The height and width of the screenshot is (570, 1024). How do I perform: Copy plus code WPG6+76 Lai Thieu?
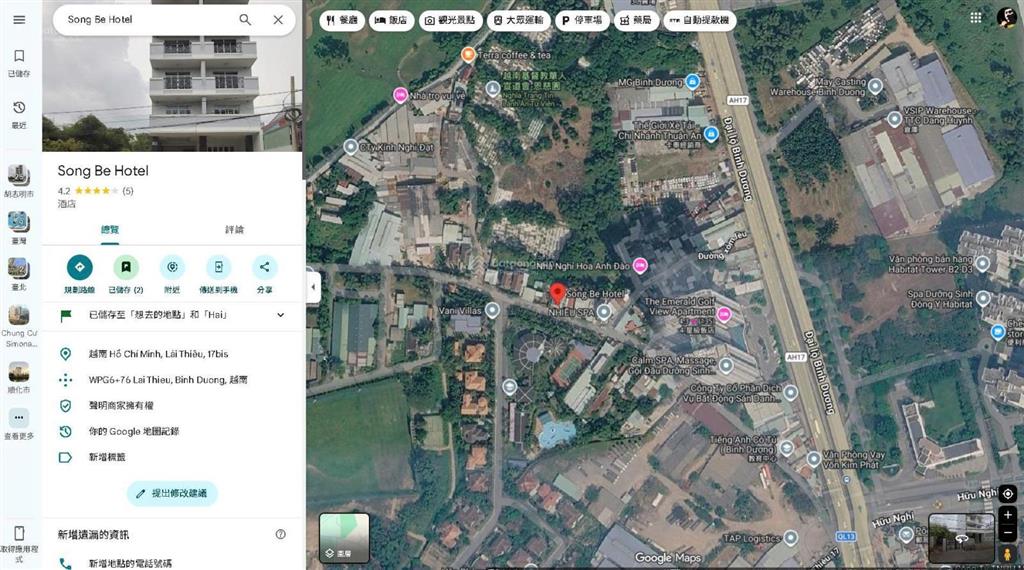tap(173, 379)
